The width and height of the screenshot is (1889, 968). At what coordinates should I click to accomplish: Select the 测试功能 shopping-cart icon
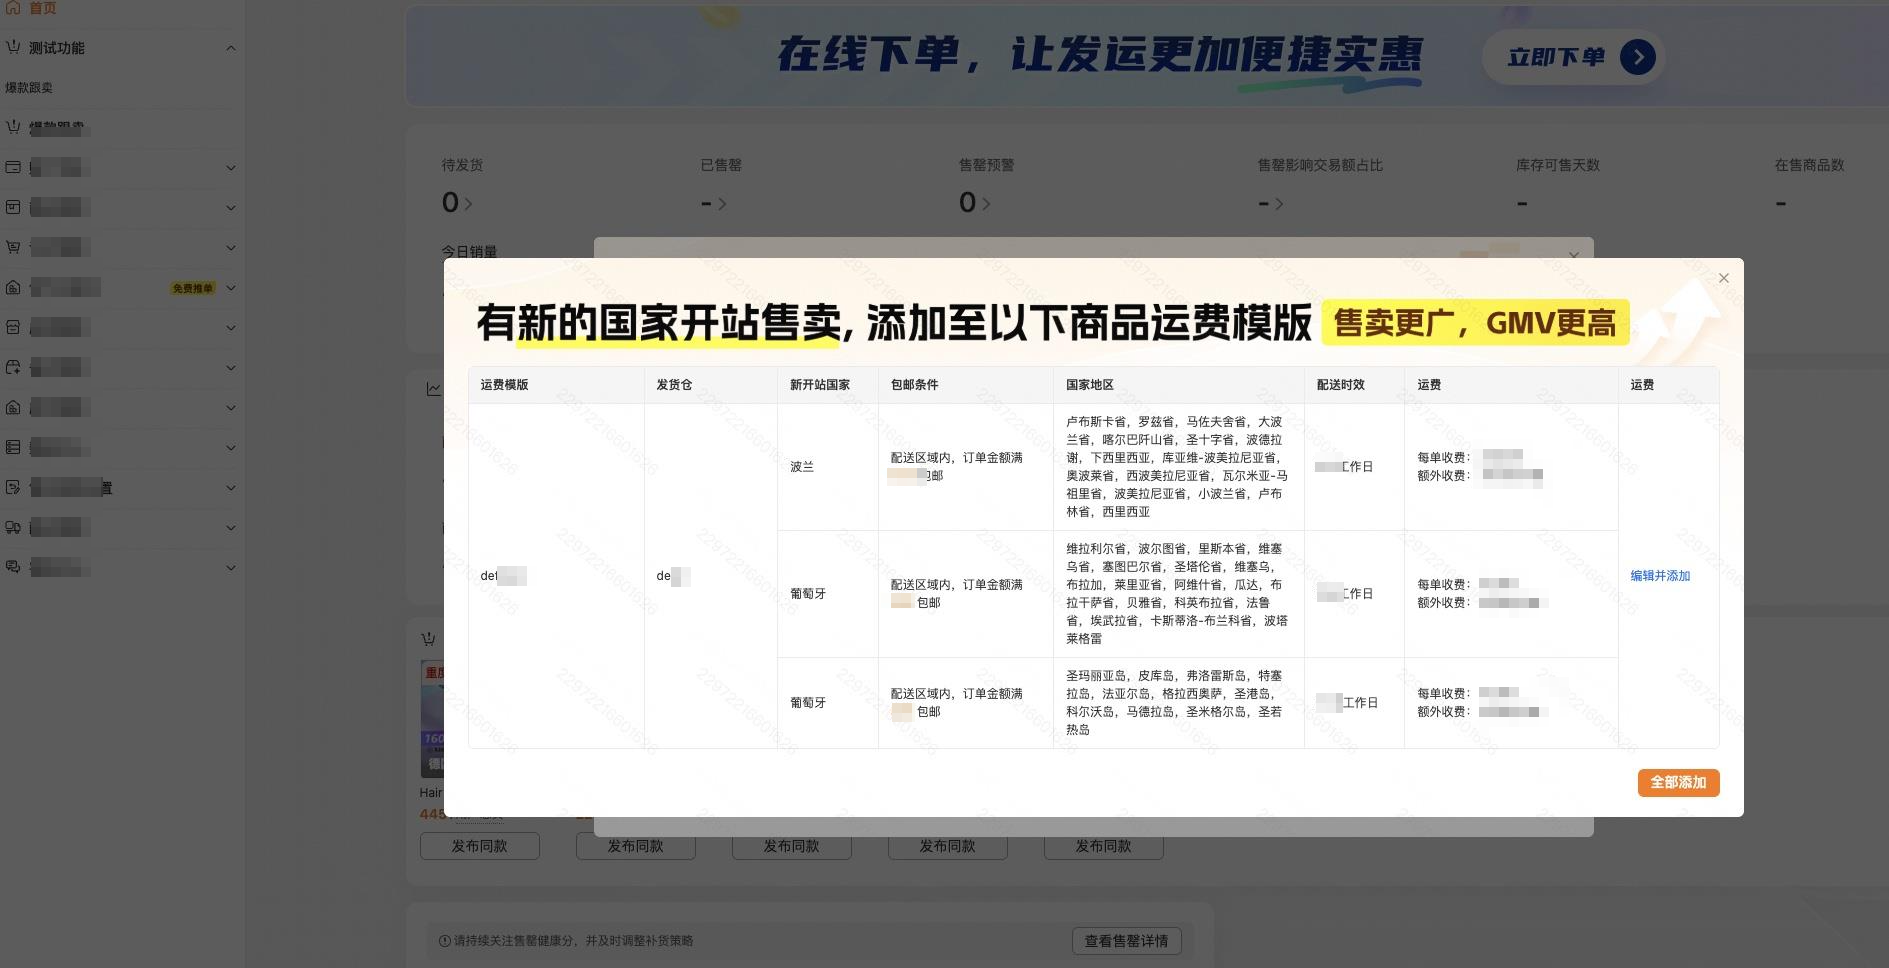click(13, 47)
